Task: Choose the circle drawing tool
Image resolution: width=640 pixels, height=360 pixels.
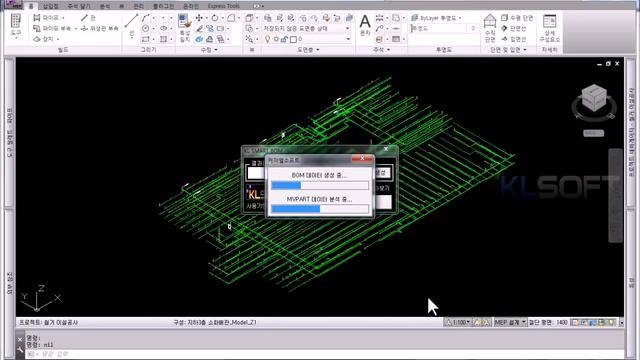Action: point(146,28)
